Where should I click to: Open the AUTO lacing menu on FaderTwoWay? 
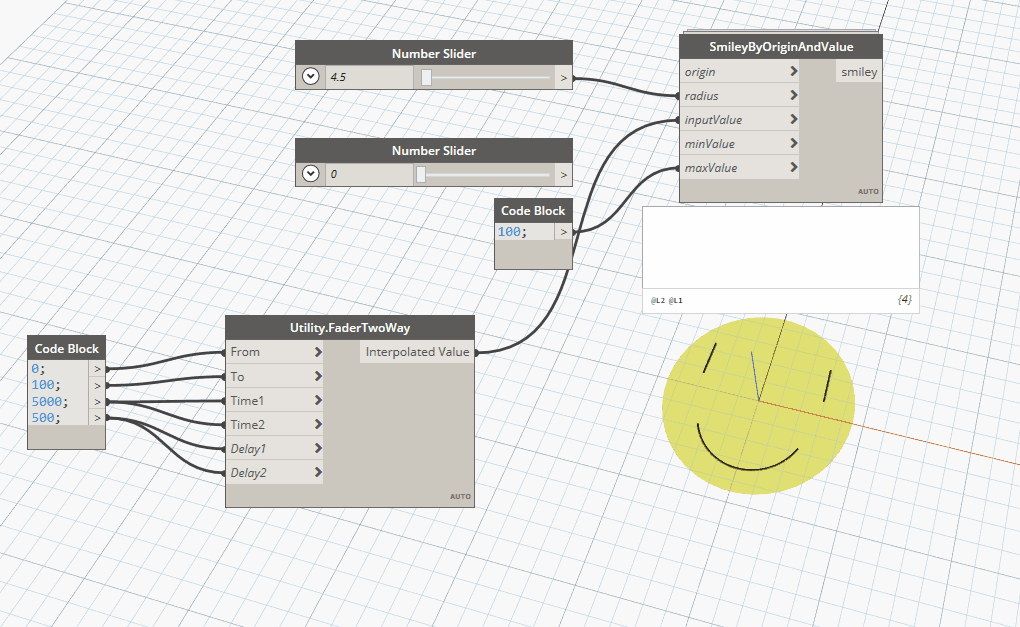(460, 496)
